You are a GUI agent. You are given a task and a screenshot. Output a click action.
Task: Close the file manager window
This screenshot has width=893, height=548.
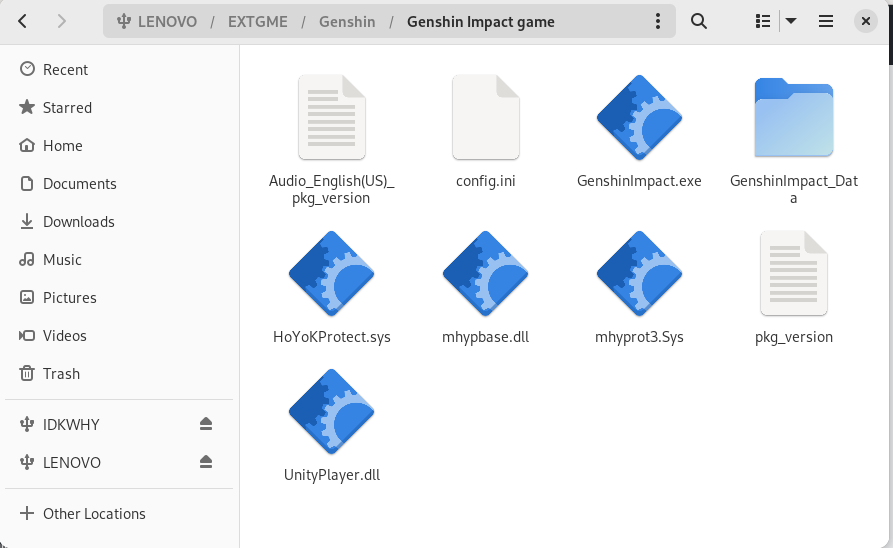tap(866, 22)
